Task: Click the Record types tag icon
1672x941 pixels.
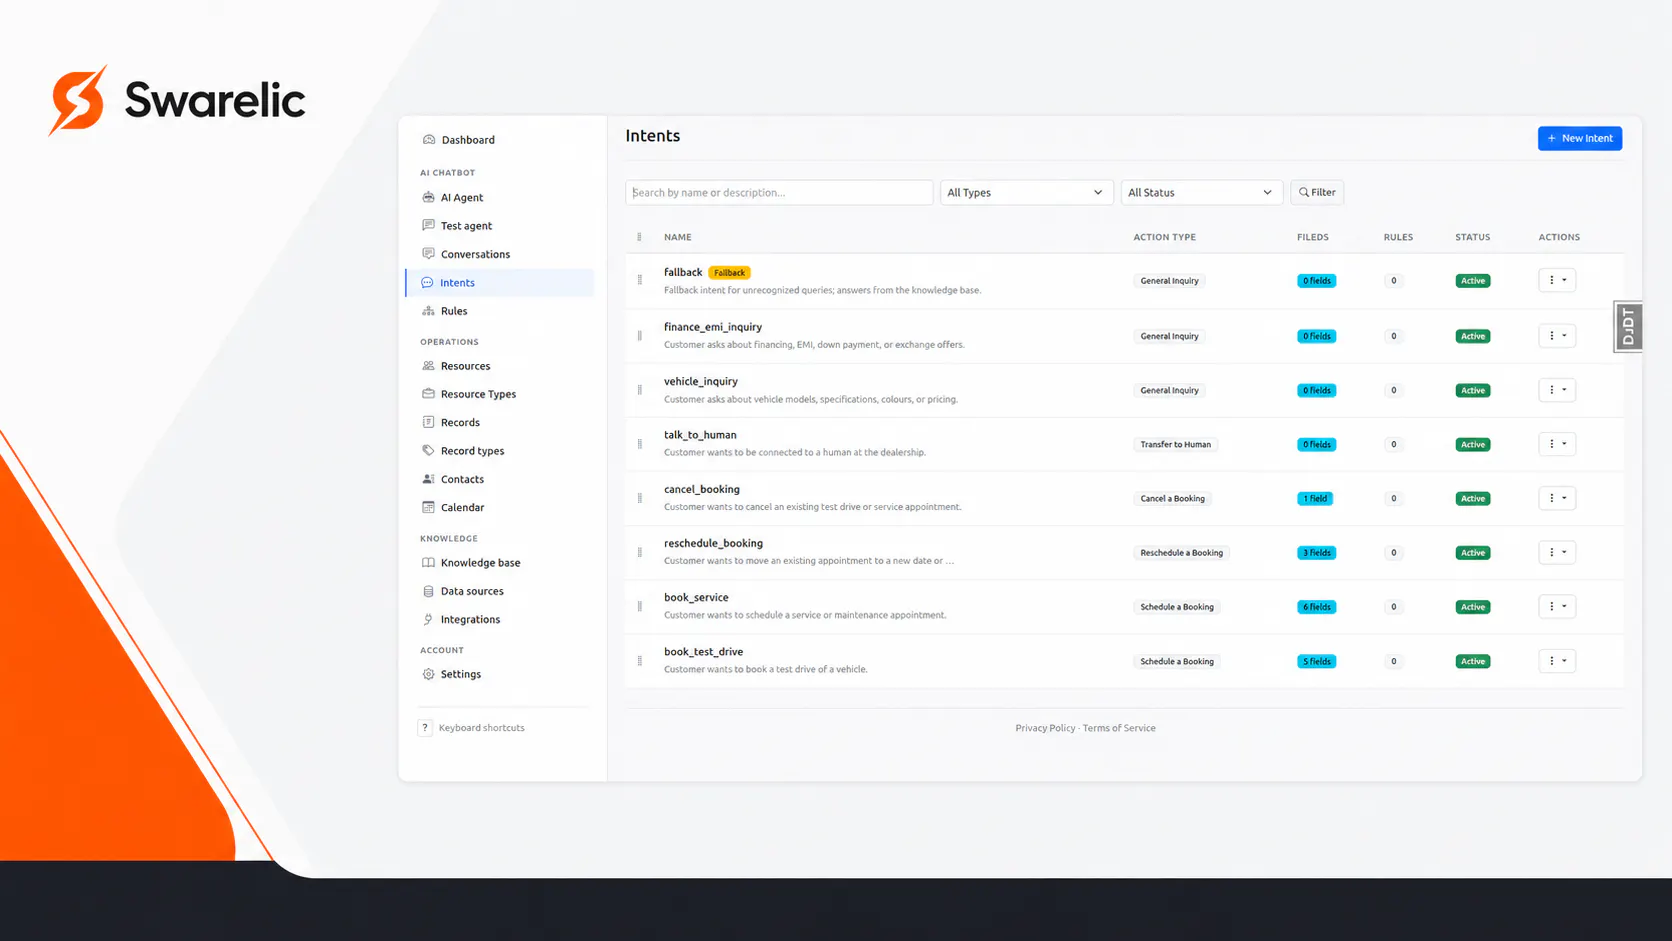Action: pos(428,451)
